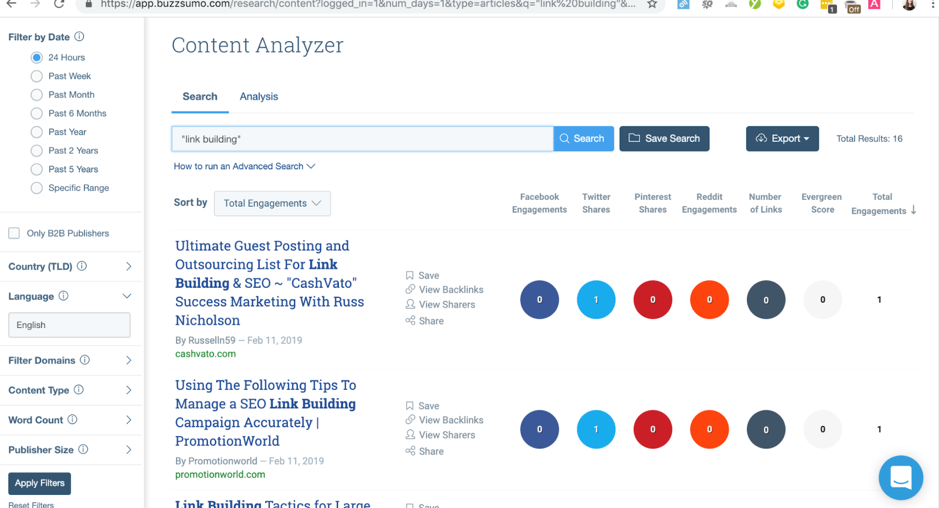Click the Reset Filters link
Image resolution: width=939 pixels, height=508 pixels.
[x=31, y=504]
